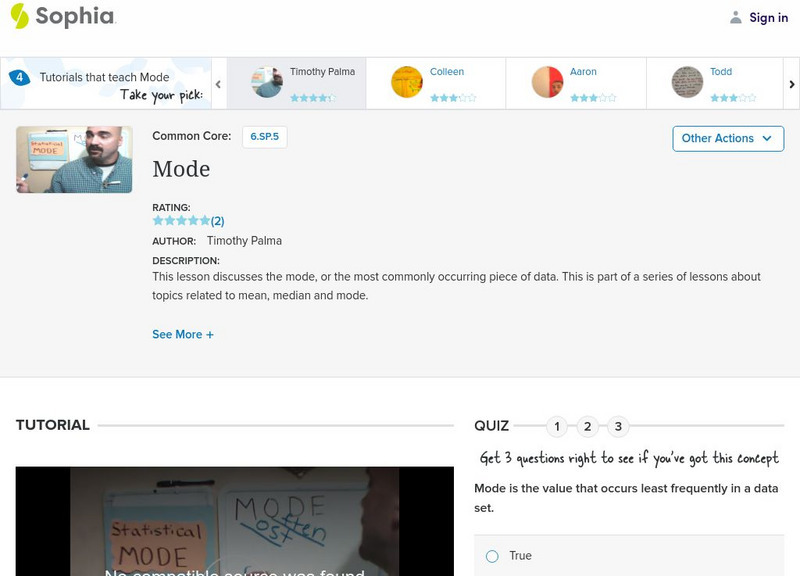Click the QUIZ section heading
Screen dimensions: 800x576
(491, 426)
